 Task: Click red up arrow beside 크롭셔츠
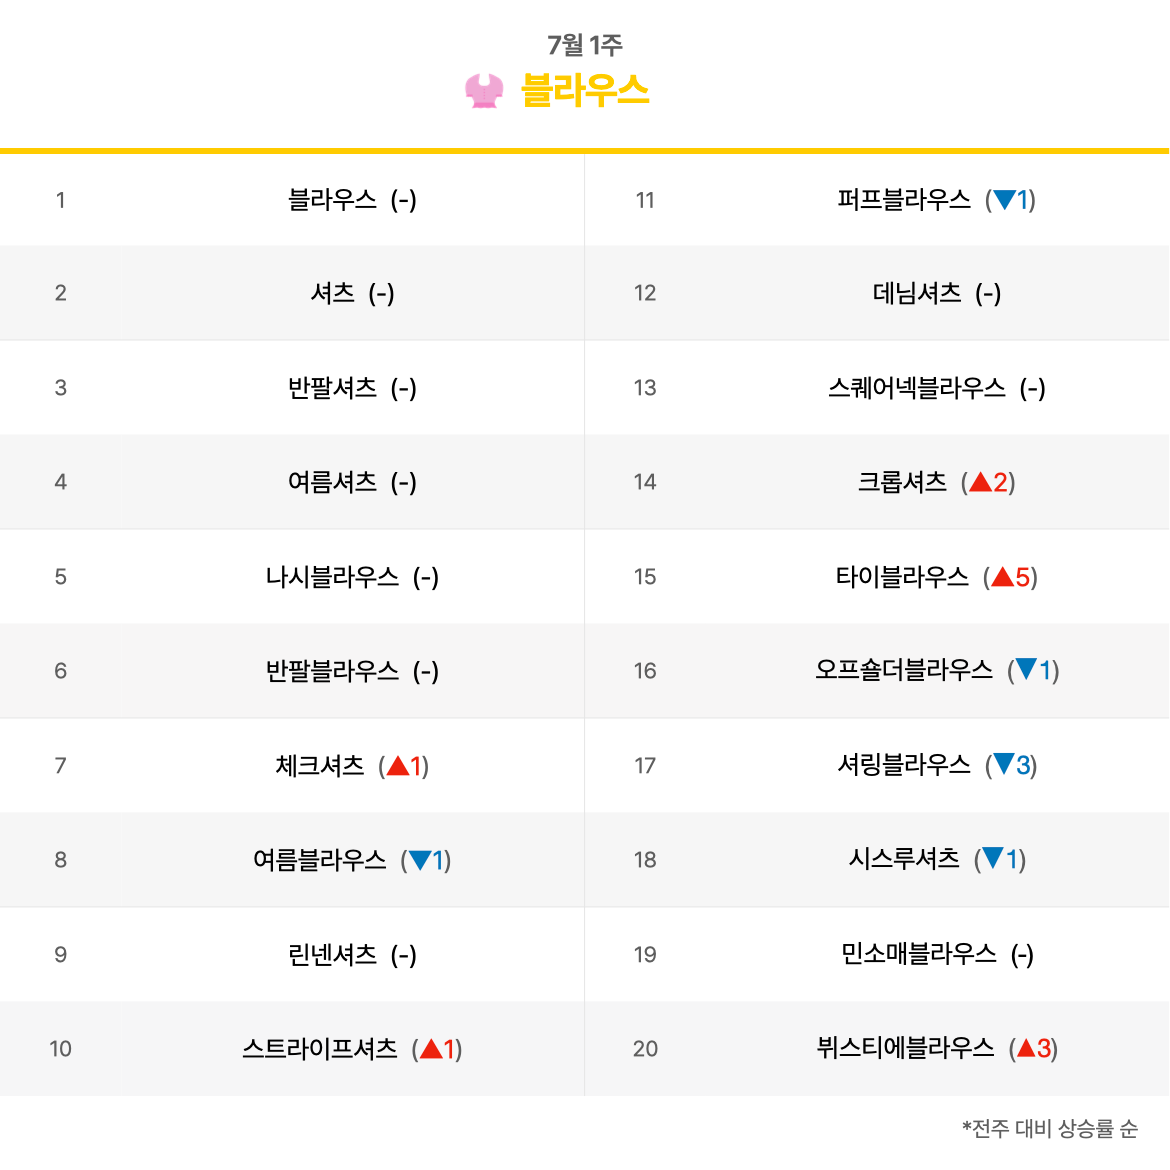coord(980,482)
